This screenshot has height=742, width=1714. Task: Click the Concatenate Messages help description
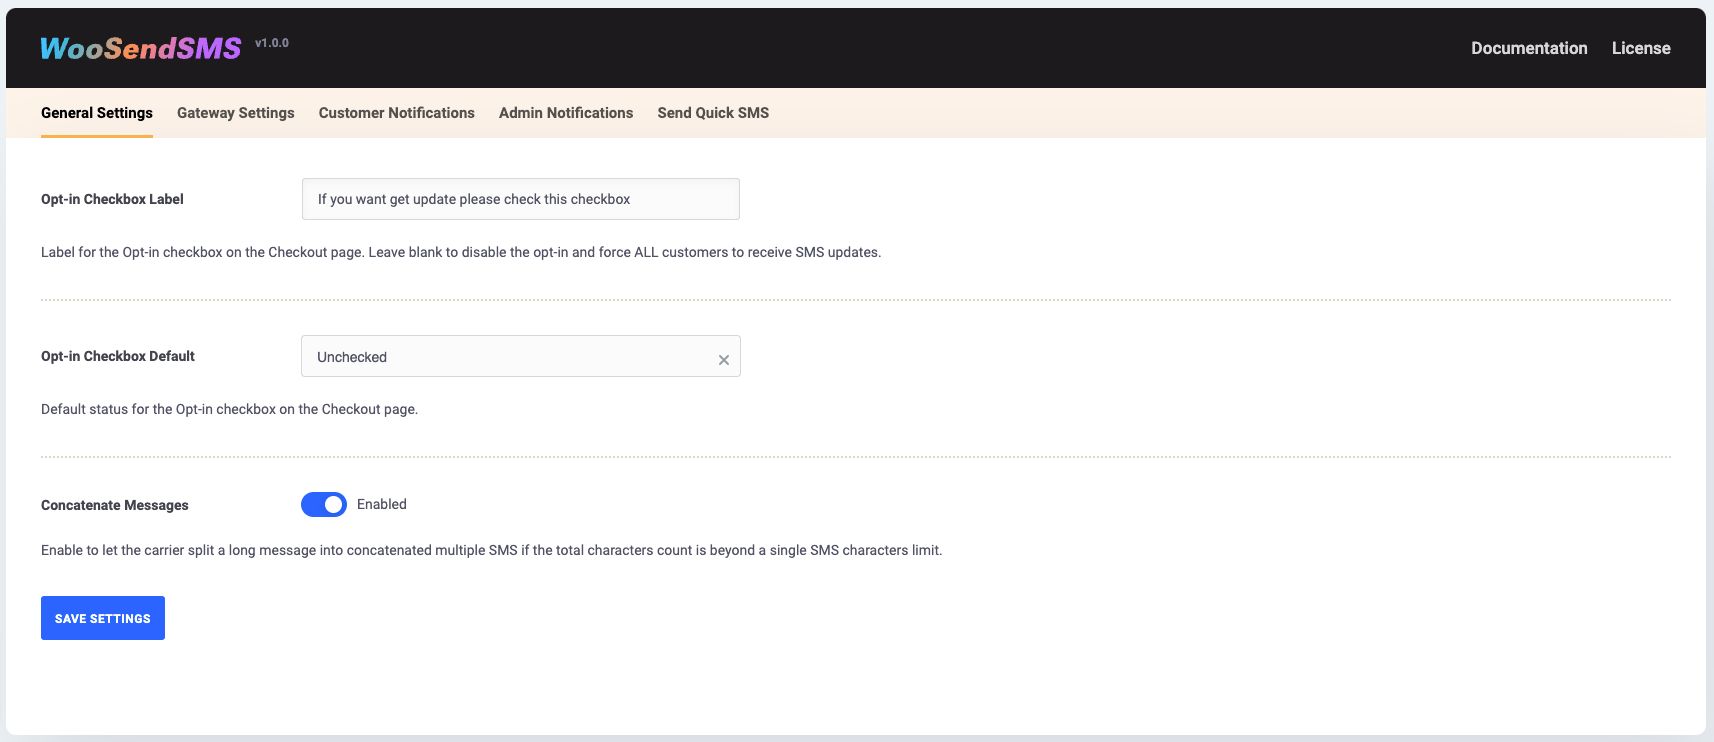coord(491,550)
